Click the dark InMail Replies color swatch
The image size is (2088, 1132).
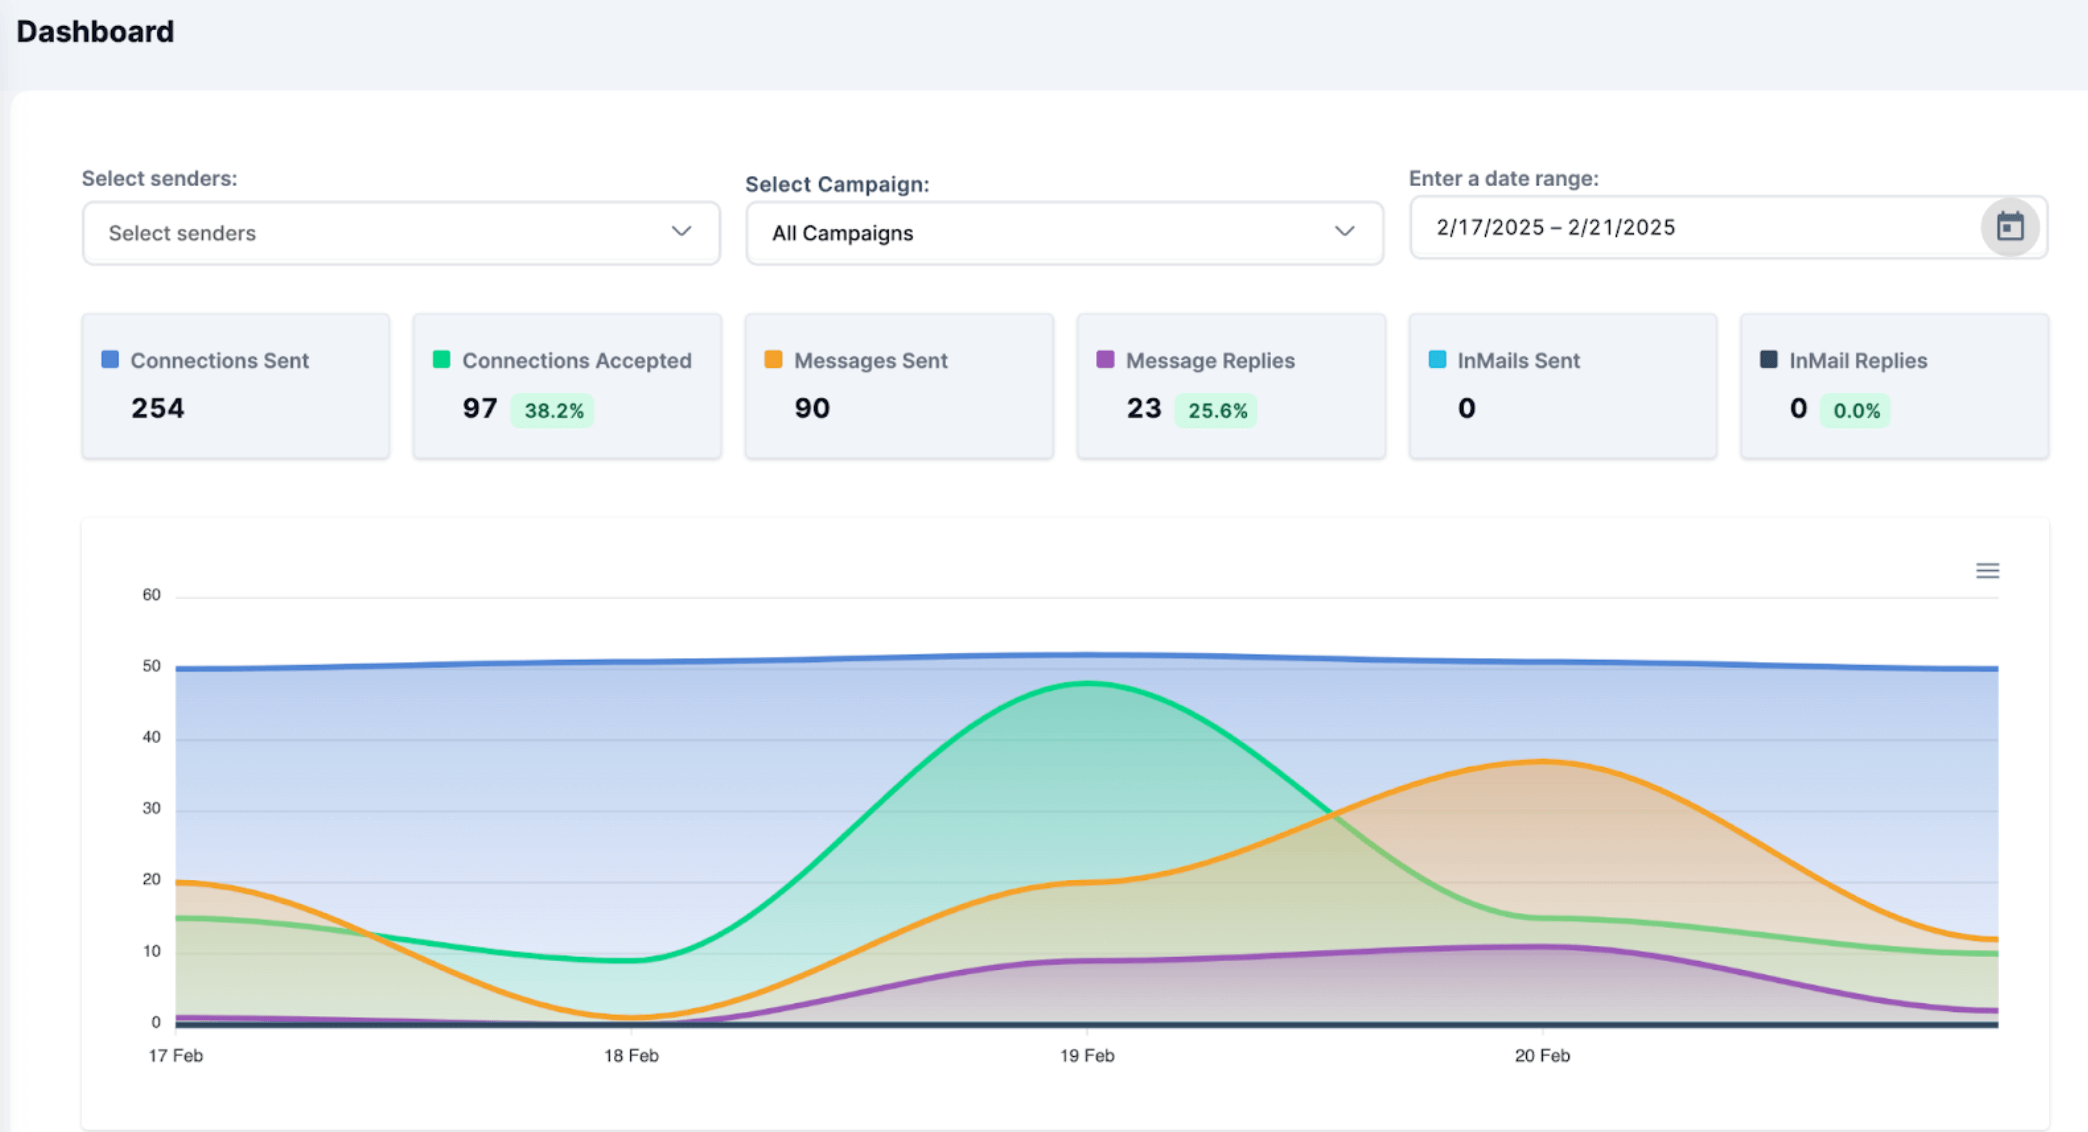pyautogui.click(x=1769, y=359)
